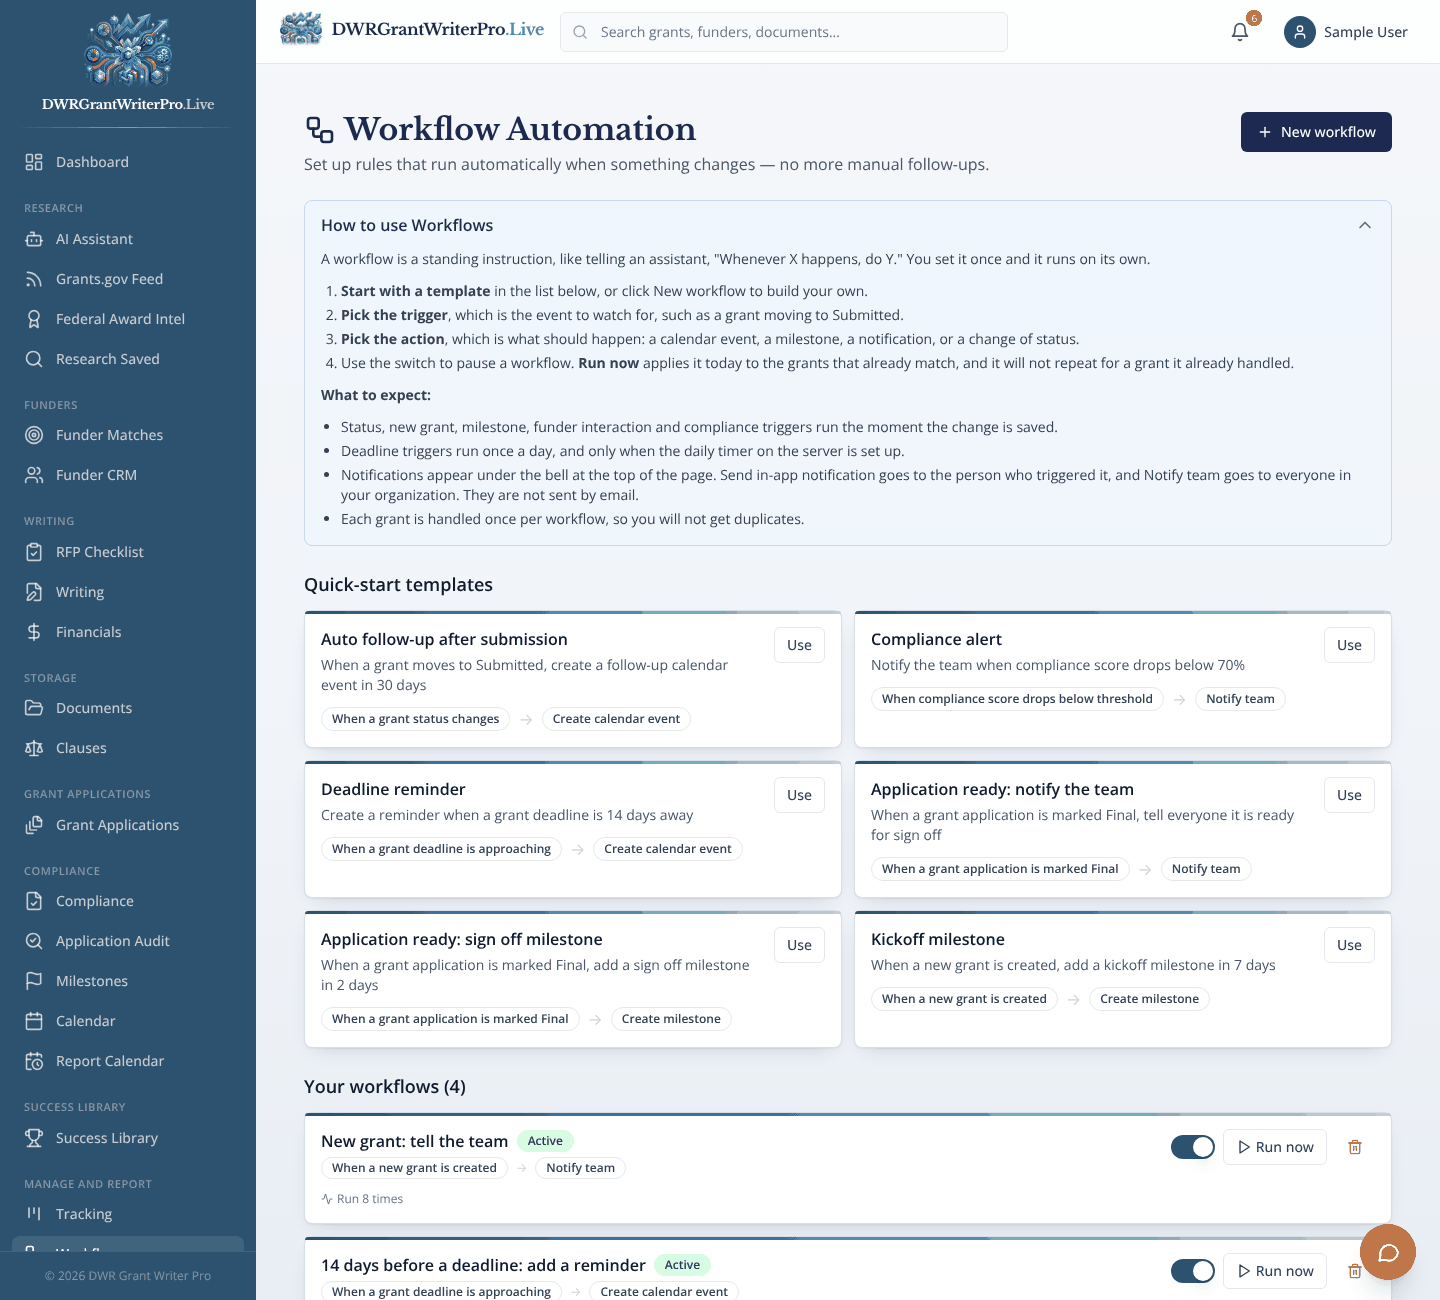Navigate to Grant Applications
The height and width of the screenshot is (1300, 1440).
pos(128,825)
